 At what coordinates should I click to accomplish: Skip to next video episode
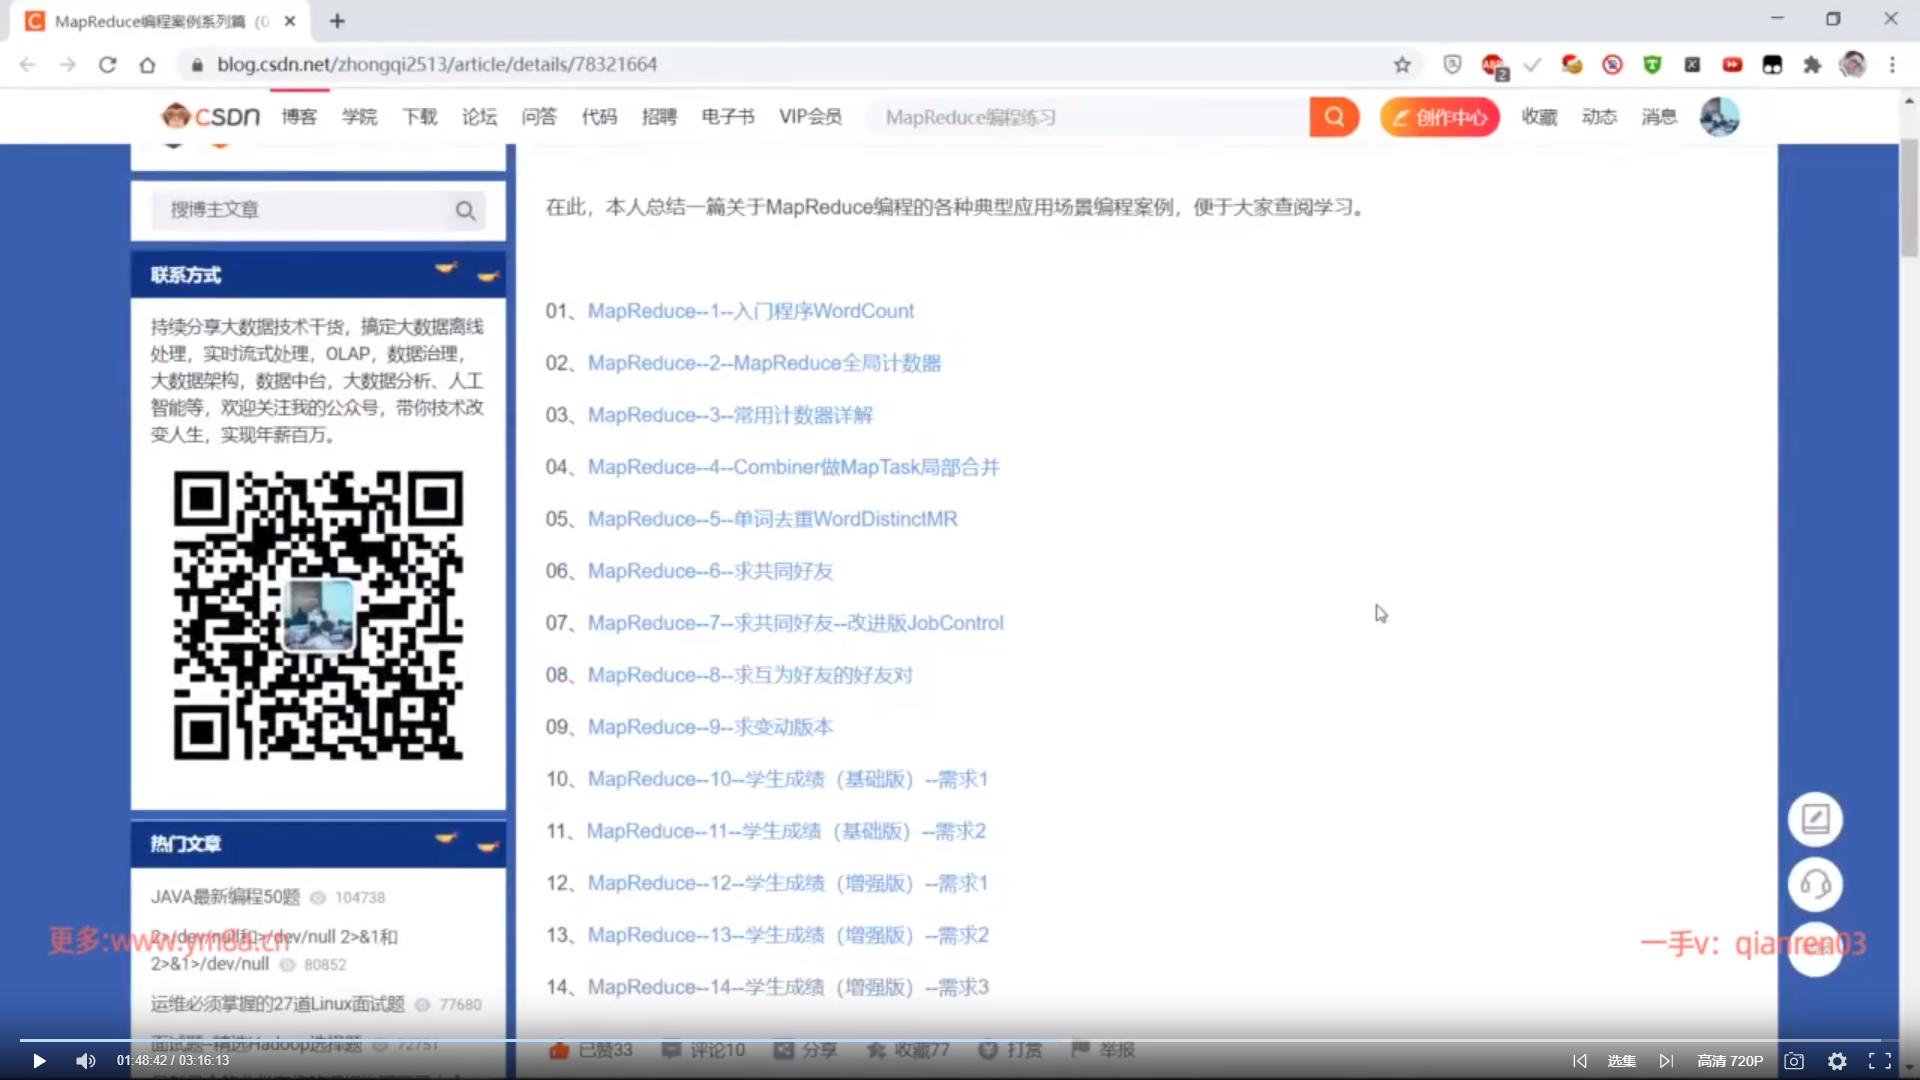point(1666,1061)
